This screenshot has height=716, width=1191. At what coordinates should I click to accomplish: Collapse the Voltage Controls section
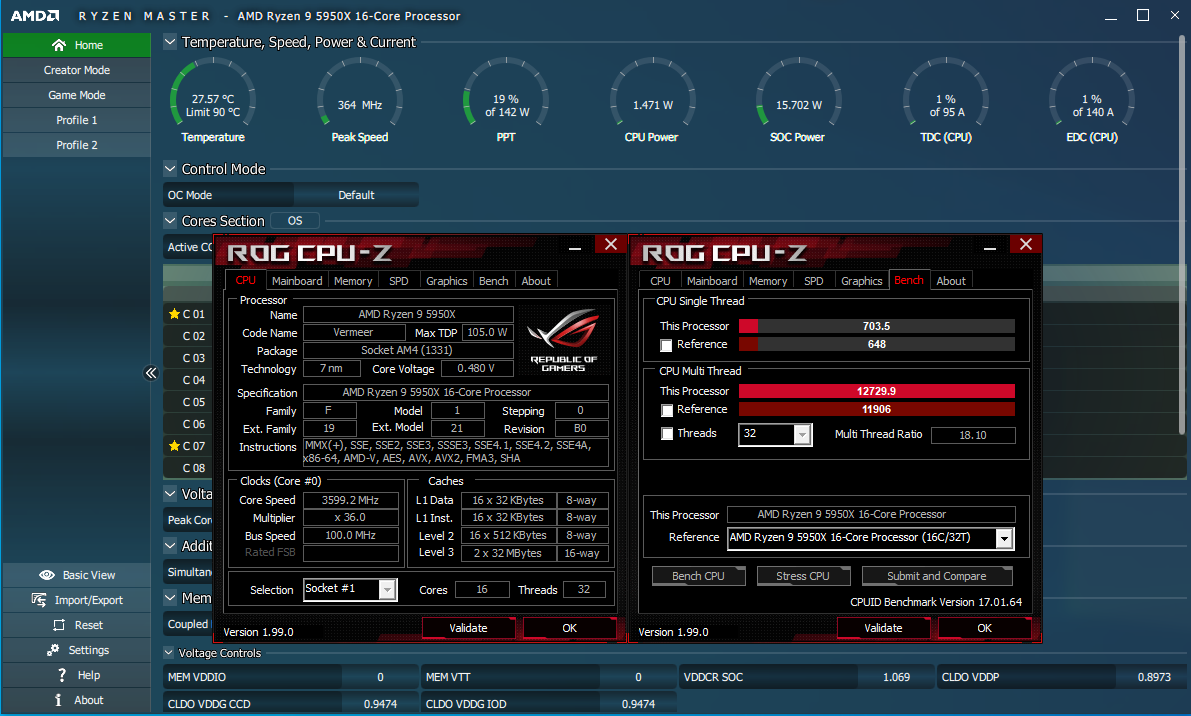point(169,652)
